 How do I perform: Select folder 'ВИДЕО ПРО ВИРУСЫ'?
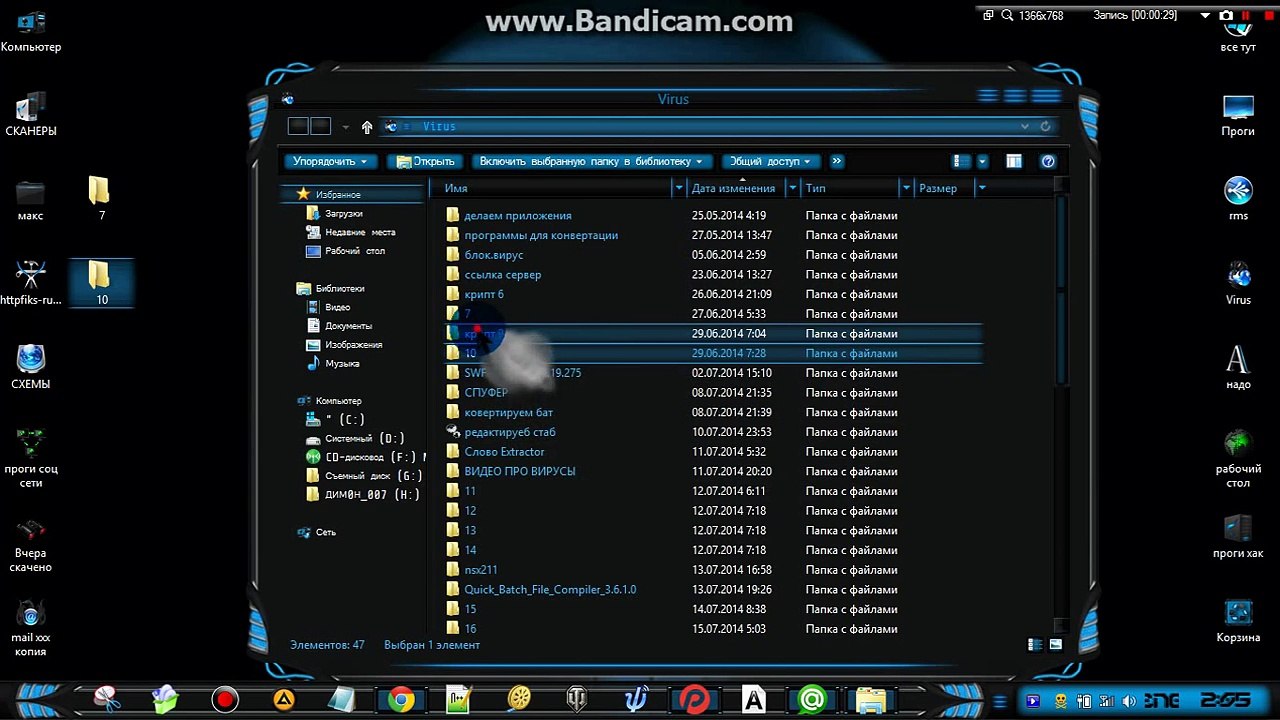tap(520, 471)
